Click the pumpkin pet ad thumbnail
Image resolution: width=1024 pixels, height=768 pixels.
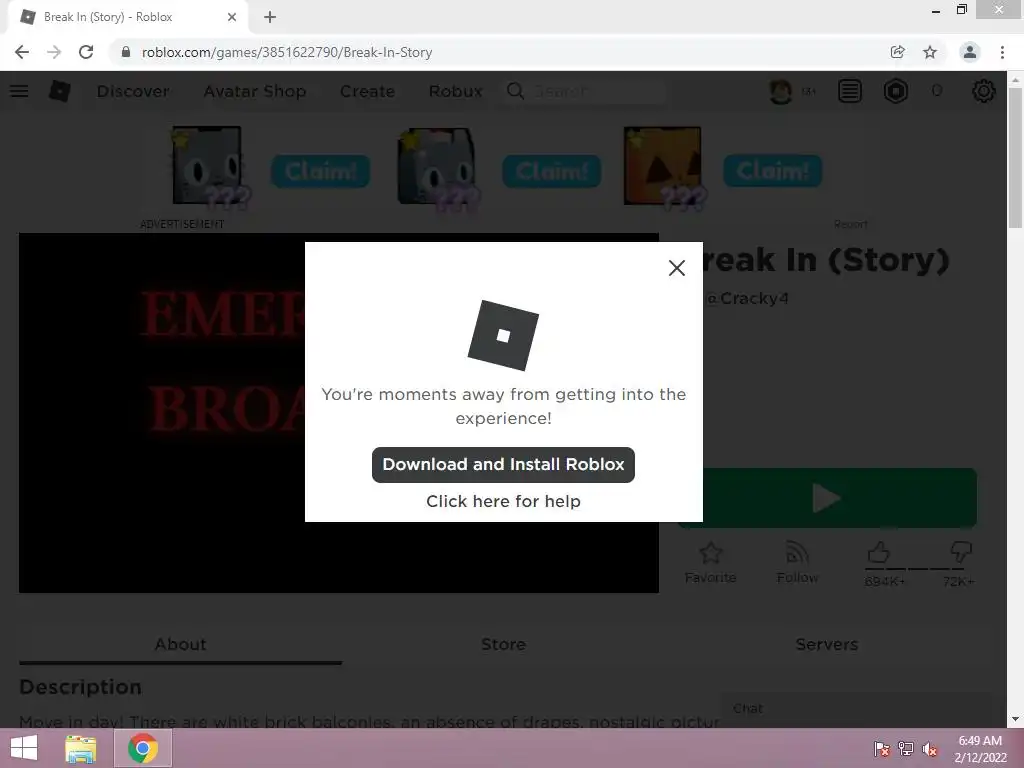663,167
